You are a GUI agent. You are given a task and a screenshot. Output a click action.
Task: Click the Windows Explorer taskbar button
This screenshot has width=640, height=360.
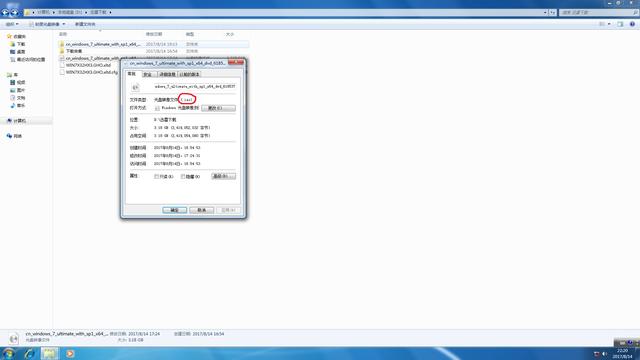click(49, 353)
